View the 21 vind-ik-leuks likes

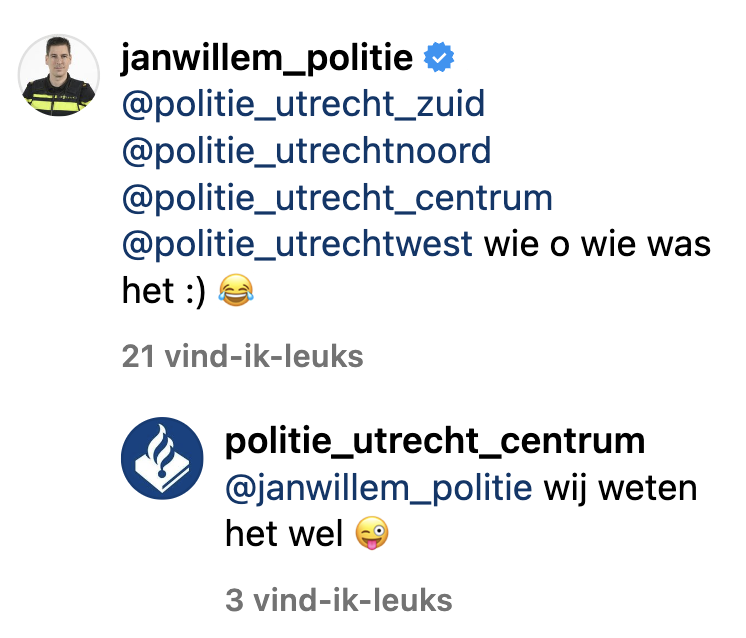point(242,356)
